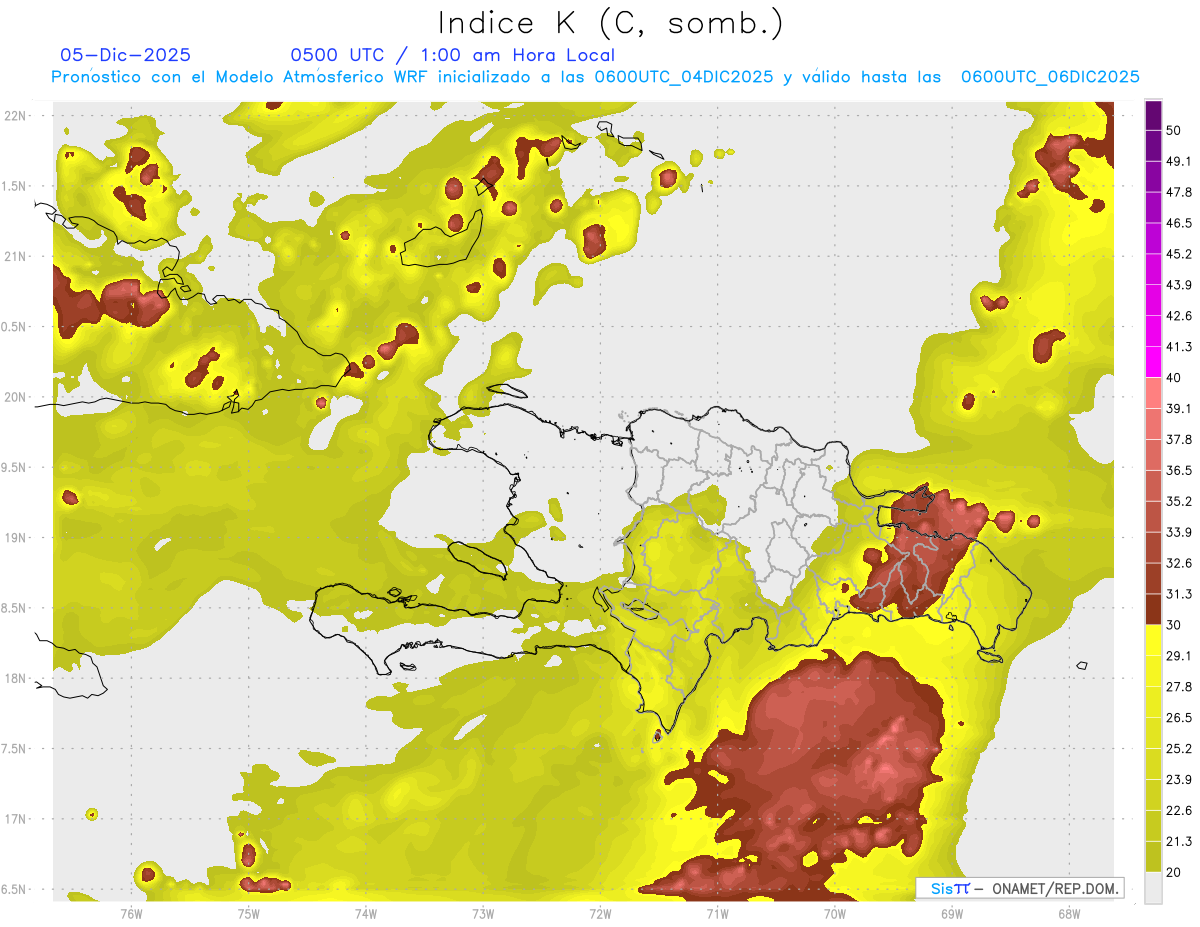This screenshot has height=927, width=1200.
Task: Click the longitude axis label '71W'
Action: 717,913
